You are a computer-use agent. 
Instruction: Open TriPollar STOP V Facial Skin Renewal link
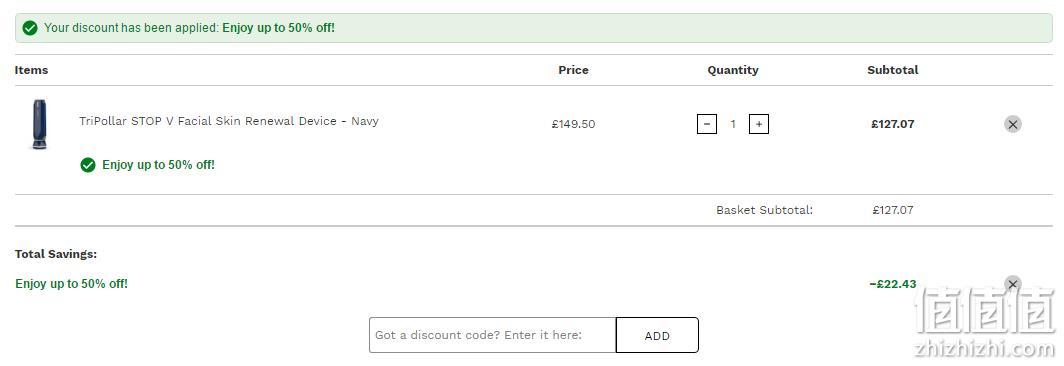pos(229,121)
